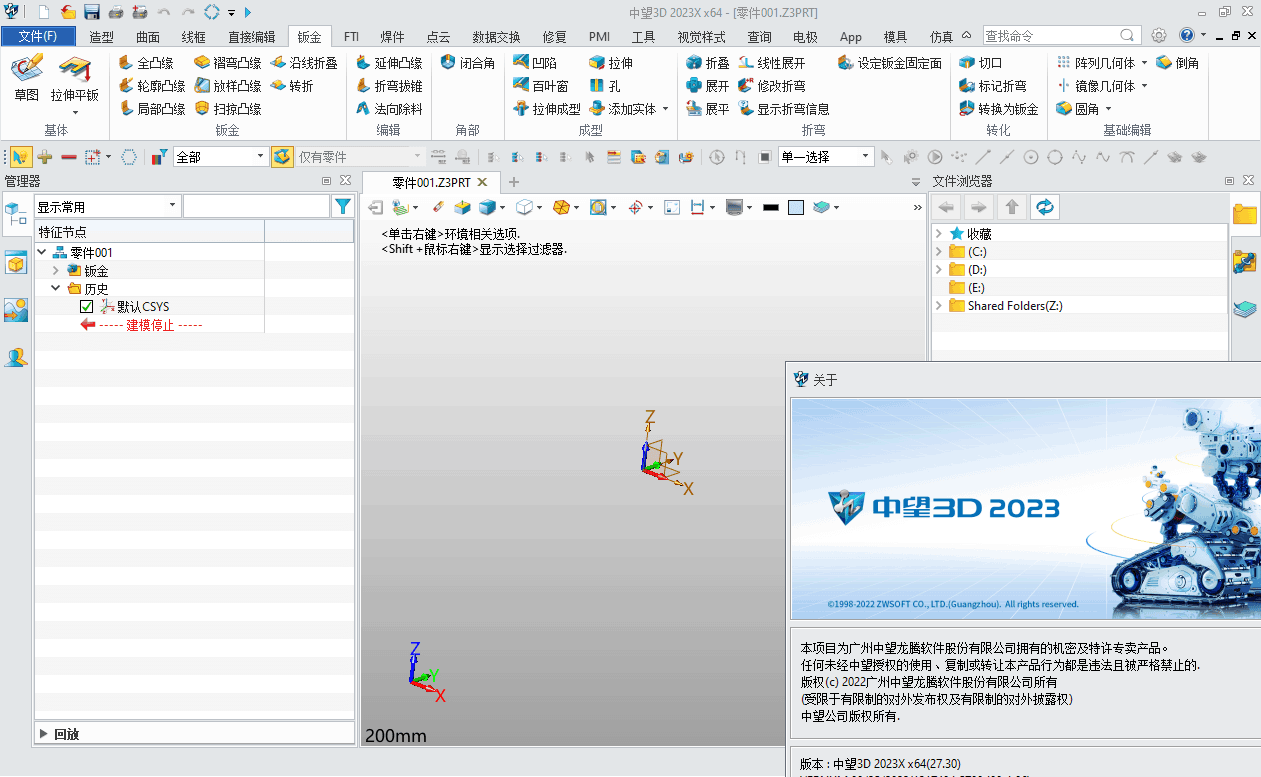Select the 切口 rip tool
1261x777 pixels.
click(x=980, y=62)
